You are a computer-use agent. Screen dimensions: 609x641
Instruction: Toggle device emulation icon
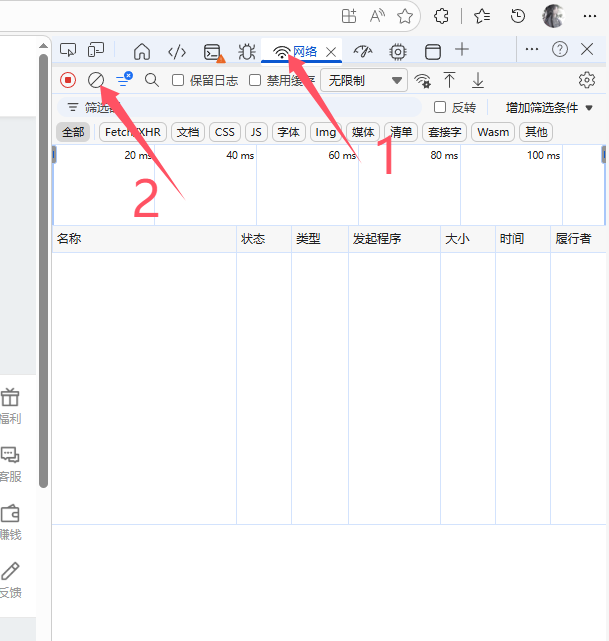(x=96, y=50)
